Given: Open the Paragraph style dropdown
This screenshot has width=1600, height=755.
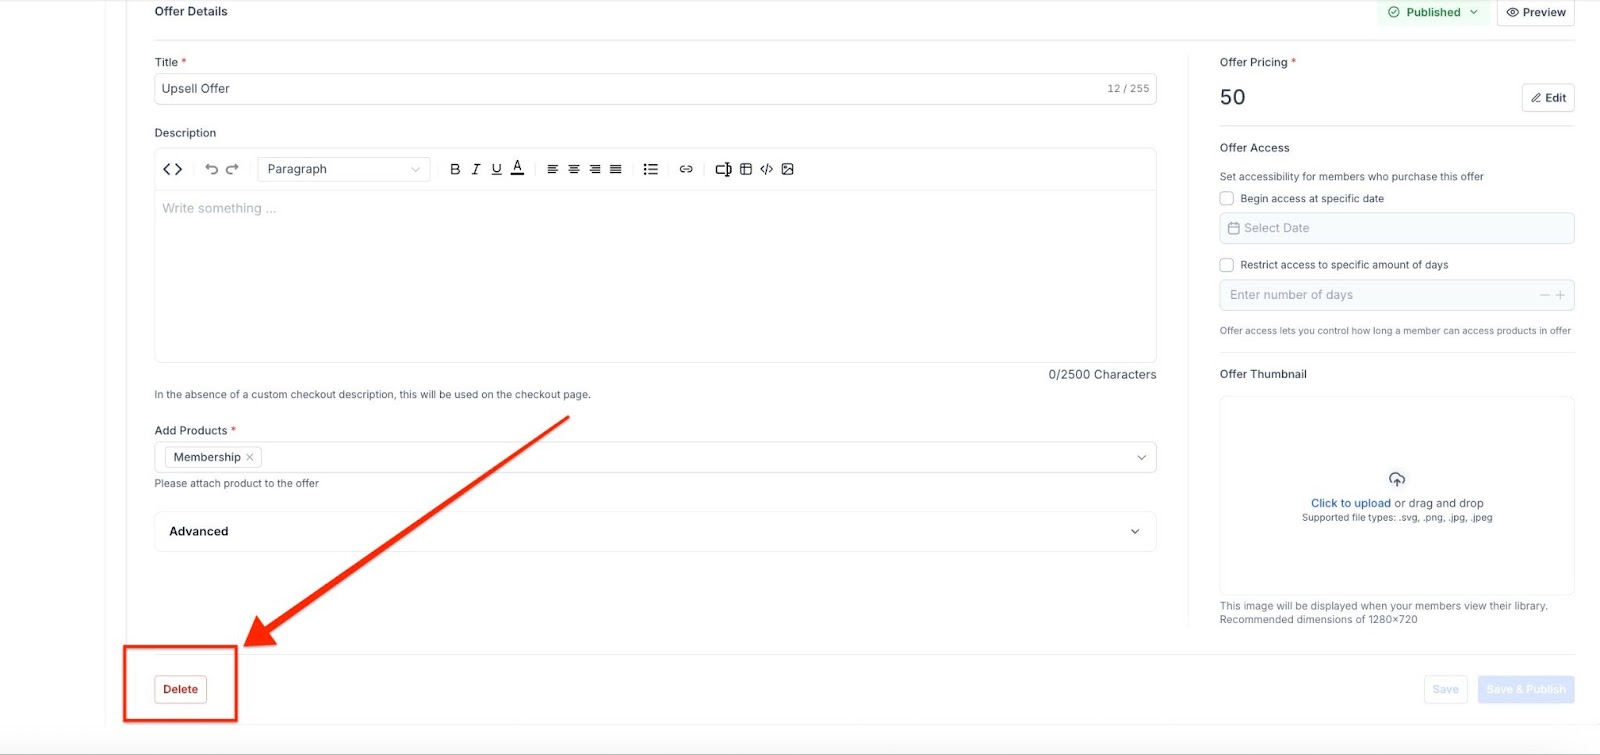Looking at the screenshot, I should coord(344,169).
